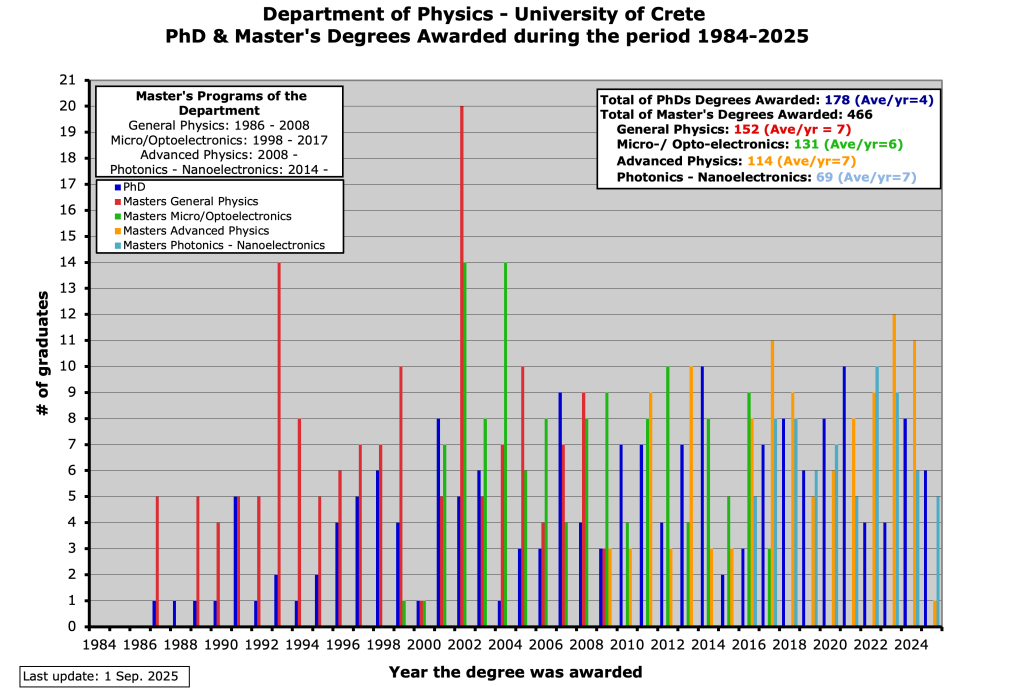Select the "Masters General Physics" legend label
The width and height of the screenshot is (1024, 697).
coord(191,201)
